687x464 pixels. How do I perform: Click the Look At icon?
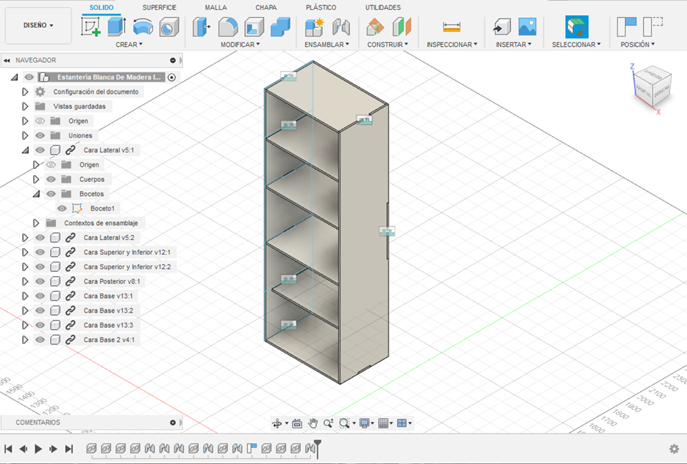297,423
